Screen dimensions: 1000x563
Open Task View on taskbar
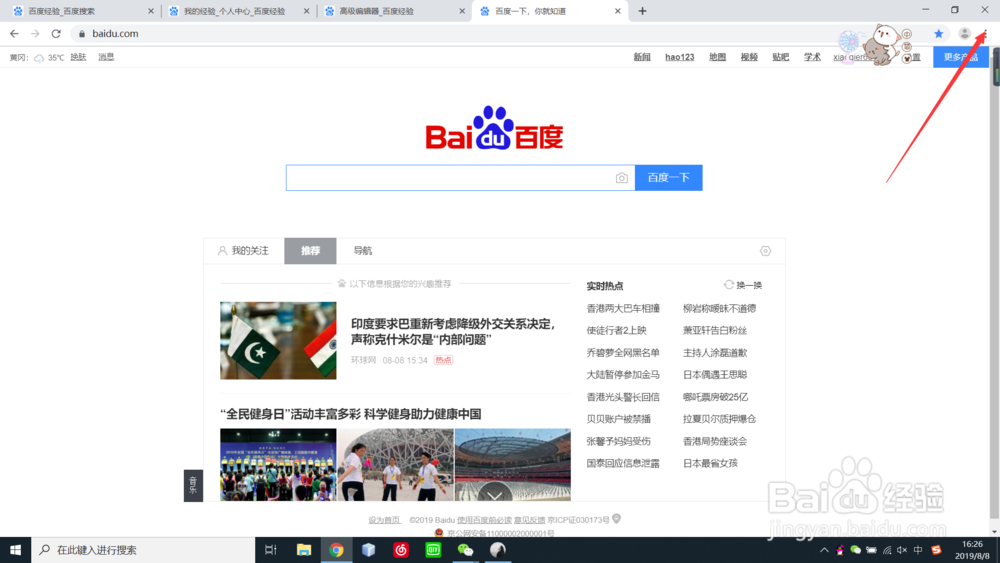coord(270,550)
